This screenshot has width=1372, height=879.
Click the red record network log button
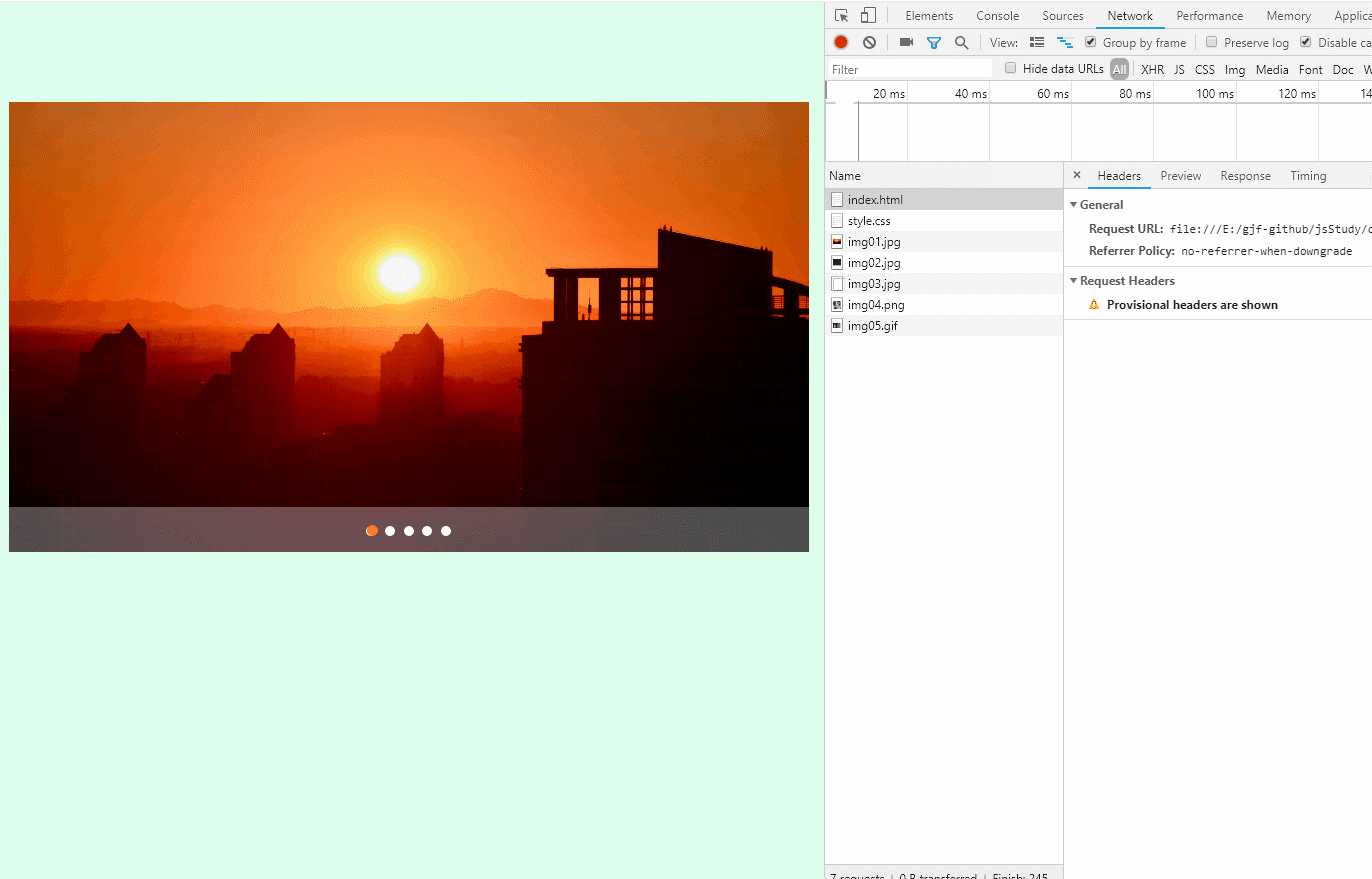coord(841,42)
